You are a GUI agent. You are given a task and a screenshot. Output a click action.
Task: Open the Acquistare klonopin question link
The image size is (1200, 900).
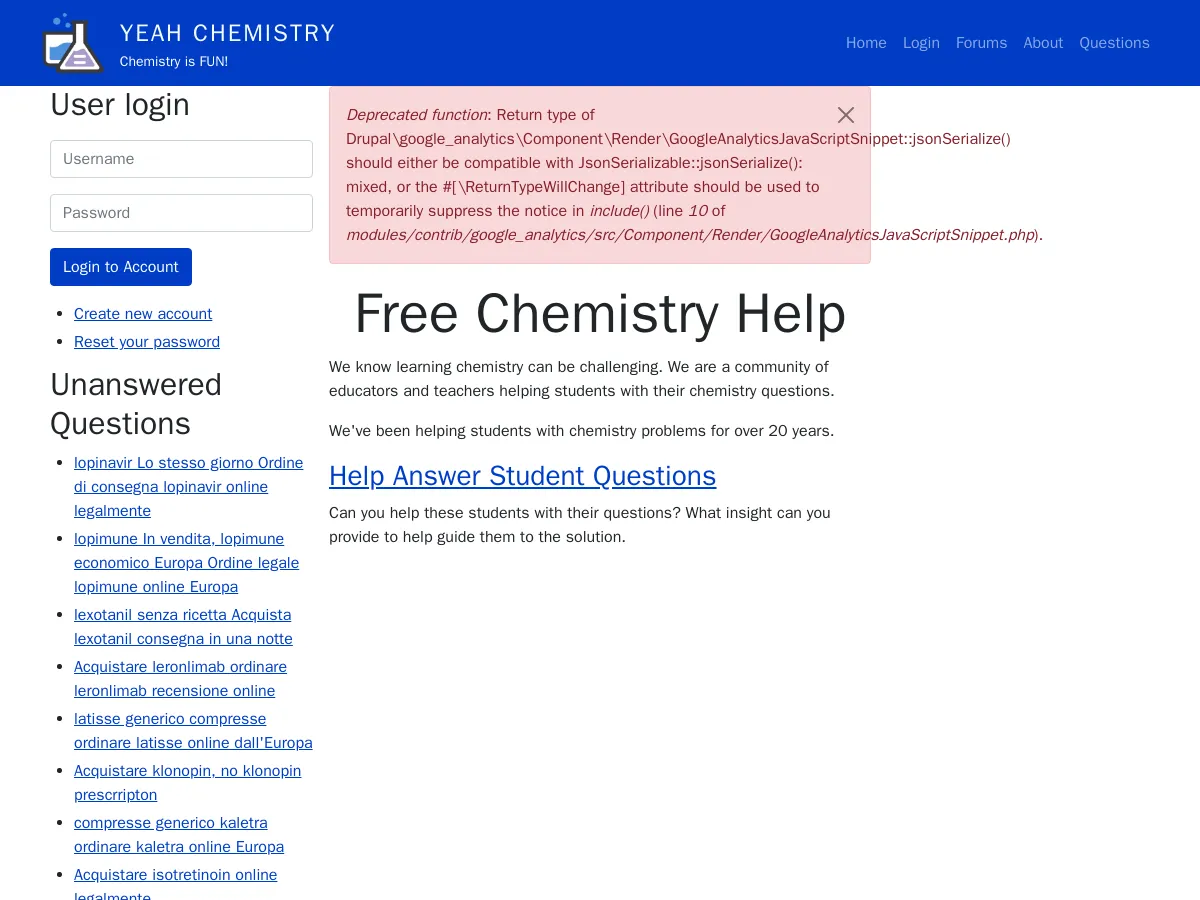(187, 782)
